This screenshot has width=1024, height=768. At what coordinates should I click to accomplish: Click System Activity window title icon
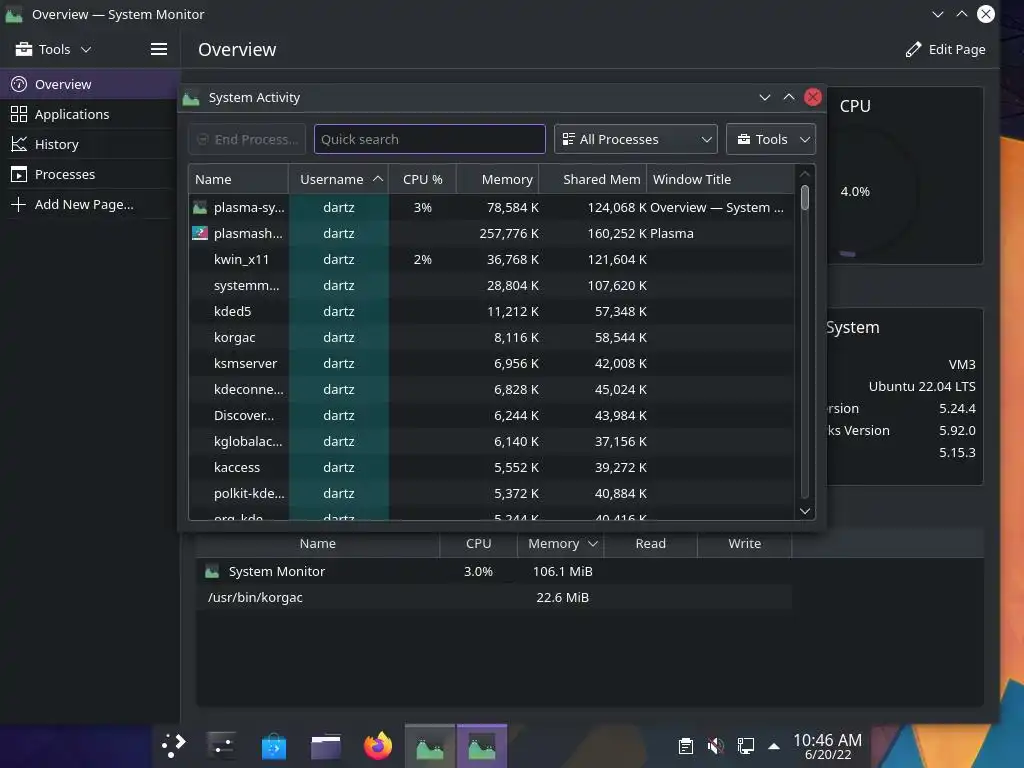(x=191, y=98)
